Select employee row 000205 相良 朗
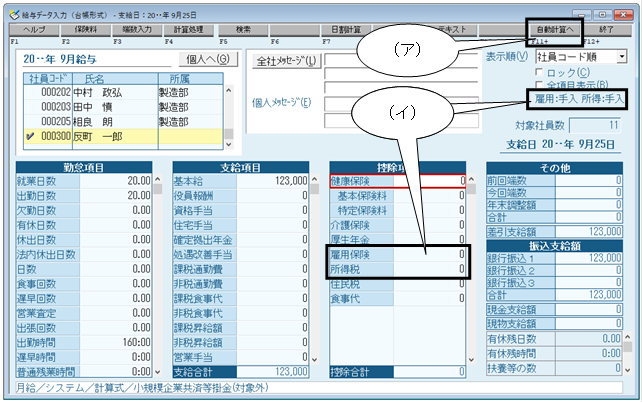Screen dimensions: 642x403 click(x=123, y=122)
